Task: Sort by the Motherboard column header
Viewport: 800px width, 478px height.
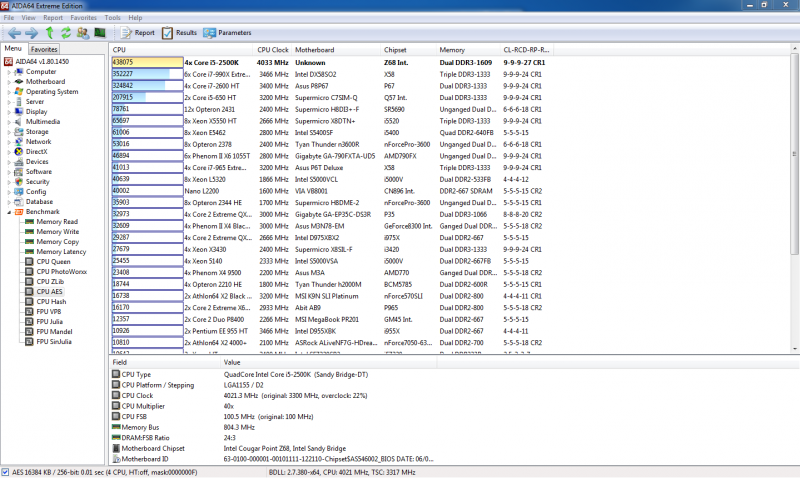Action: (335, 49)
